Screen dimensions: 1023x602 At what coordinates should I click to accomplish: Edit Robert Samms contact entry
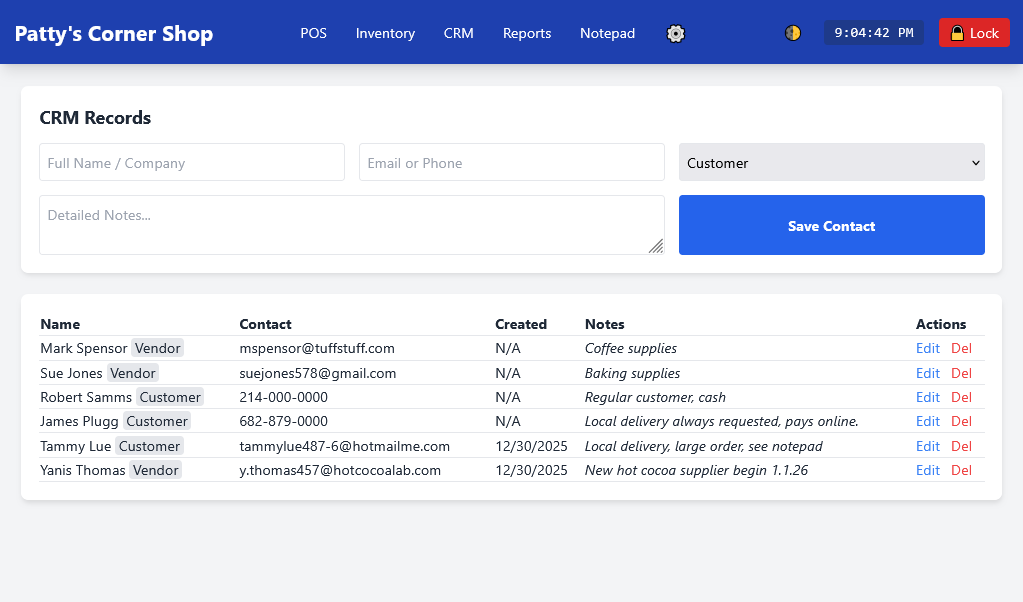click(x=928, y=397)
